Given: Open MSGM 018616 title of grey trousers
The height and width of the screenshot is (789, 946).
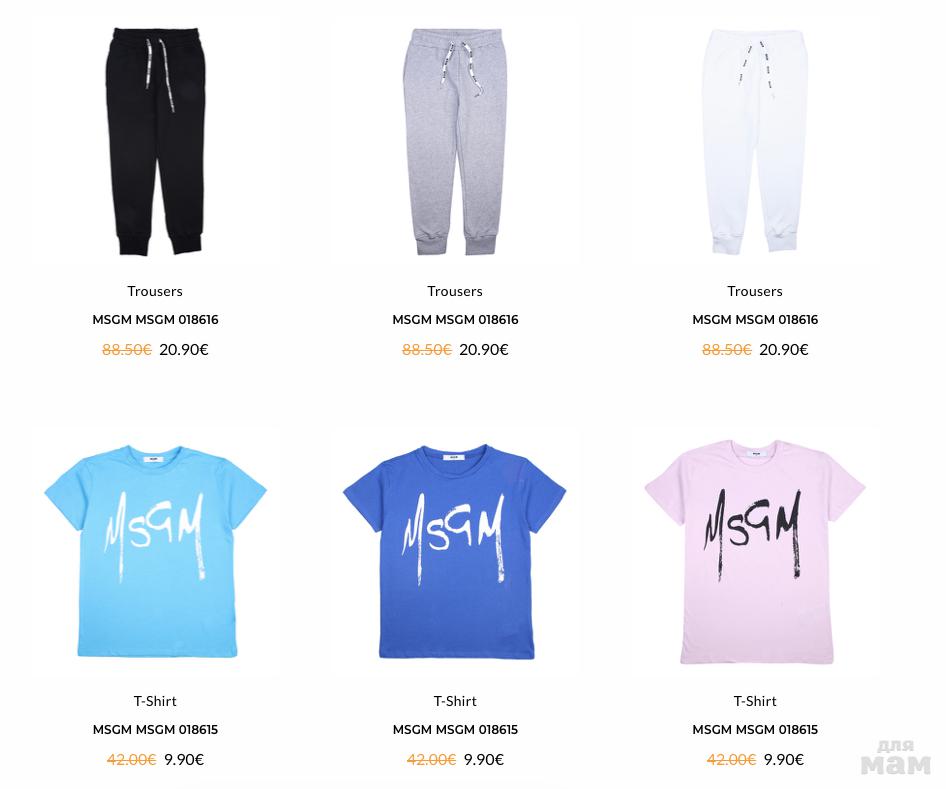Looking at the screenshot, I should [x=455, y=320].
